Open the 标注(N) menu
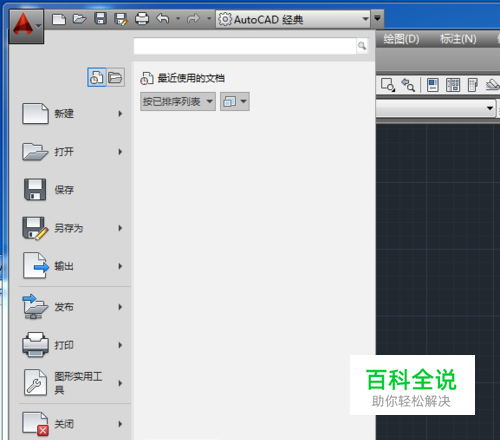This screenshot has width=500, height=440. click(458, 39)
